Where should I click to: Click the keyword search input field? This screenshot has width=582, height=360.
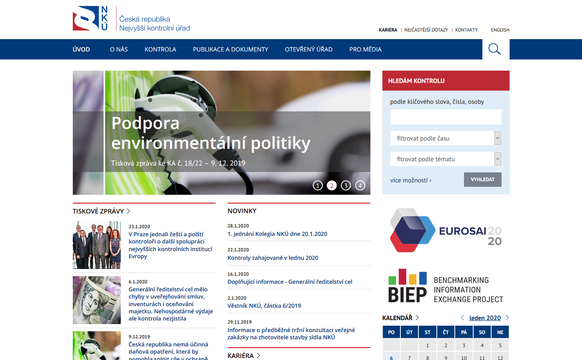(446, 117)
